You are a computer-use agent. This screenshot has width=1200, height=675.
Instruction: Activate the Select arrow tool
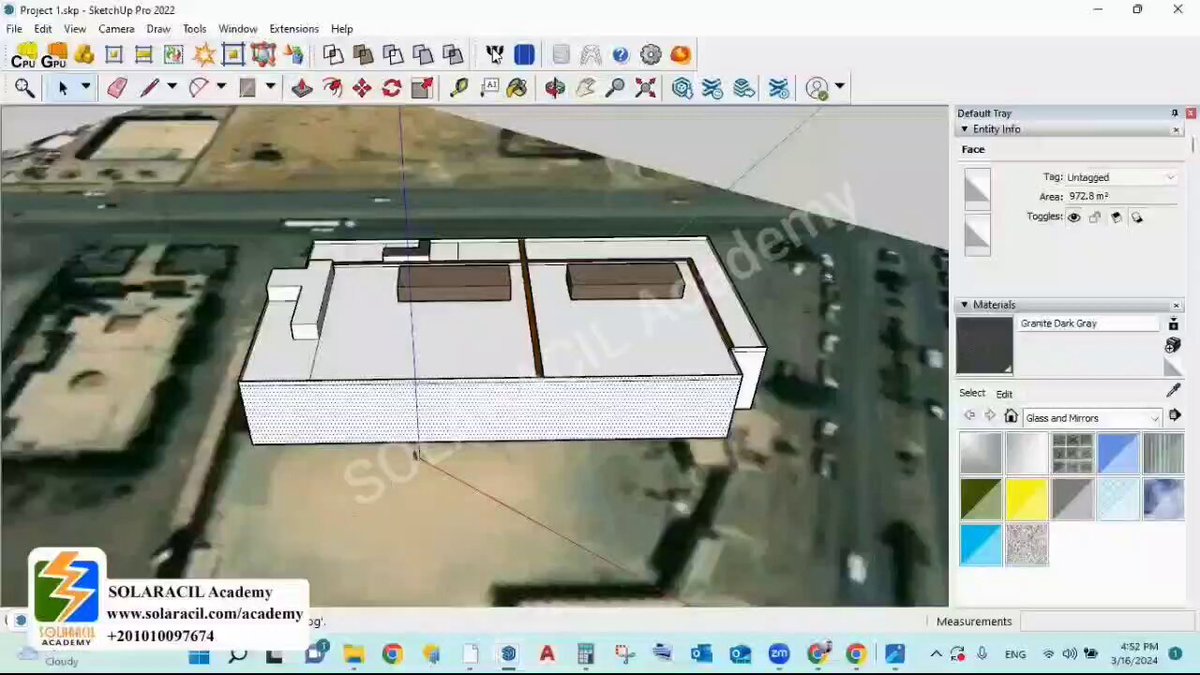click(x=63, y=88)
